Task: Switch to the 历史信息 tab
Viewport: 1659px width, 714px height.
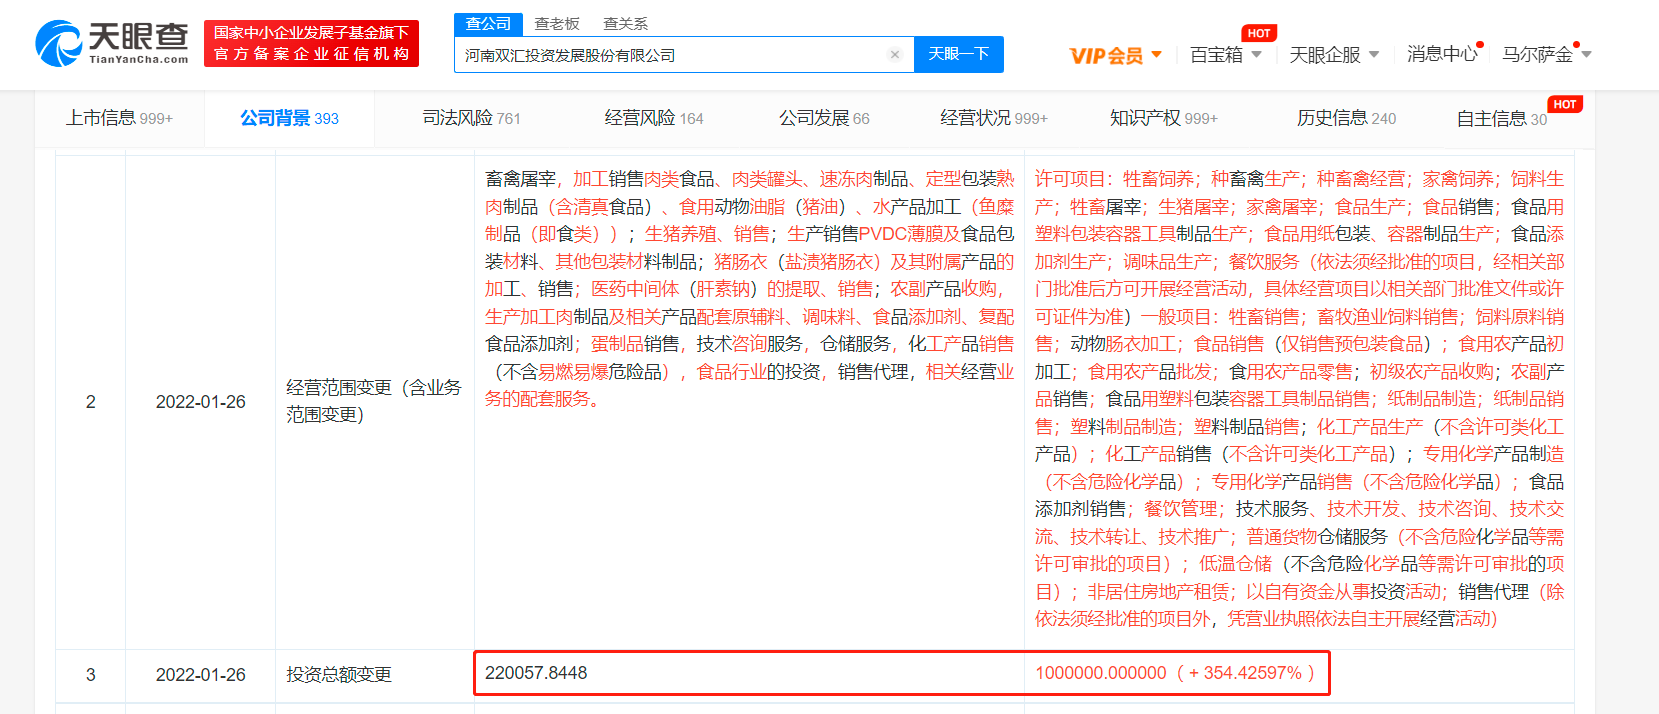Action: pyautogui.click(x=1346, y=118)
